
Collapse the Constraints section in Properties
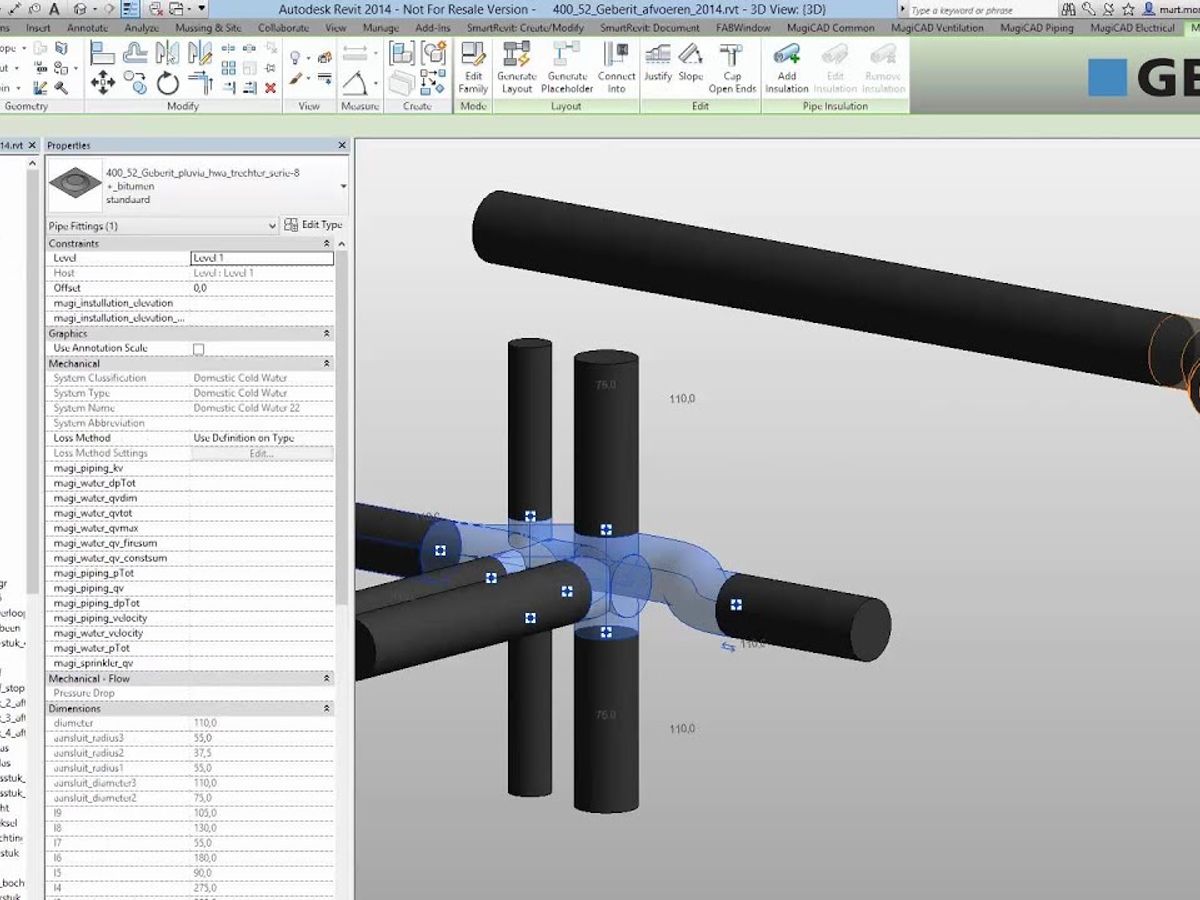click(326, 244)
